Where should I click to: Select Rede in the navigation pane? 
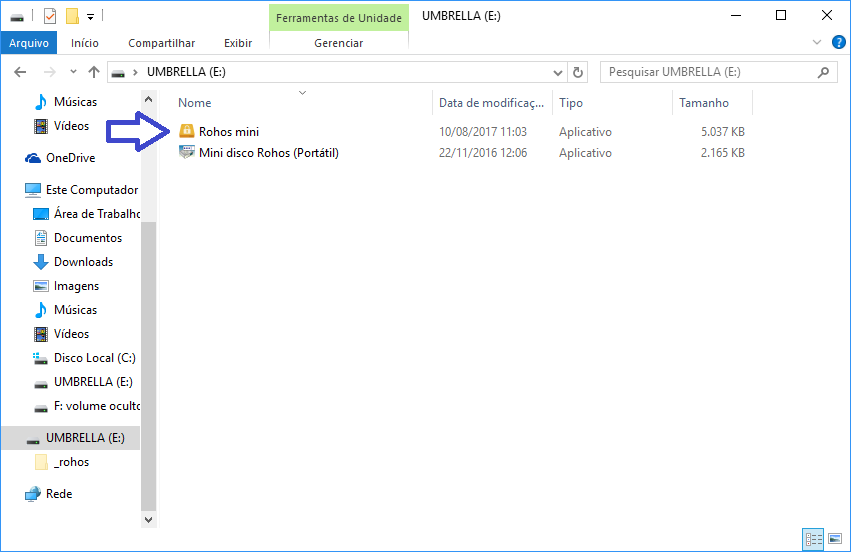(49, 494)
